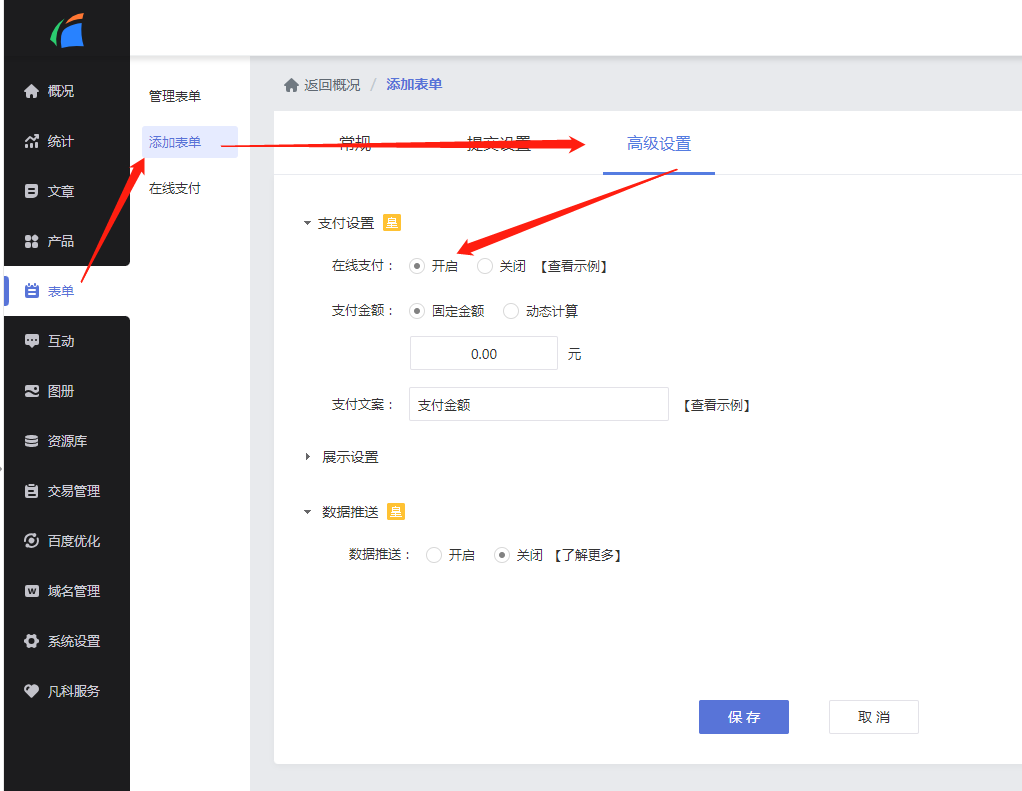
Task: Click the 支付文案 text field
Action: (538, 405)
